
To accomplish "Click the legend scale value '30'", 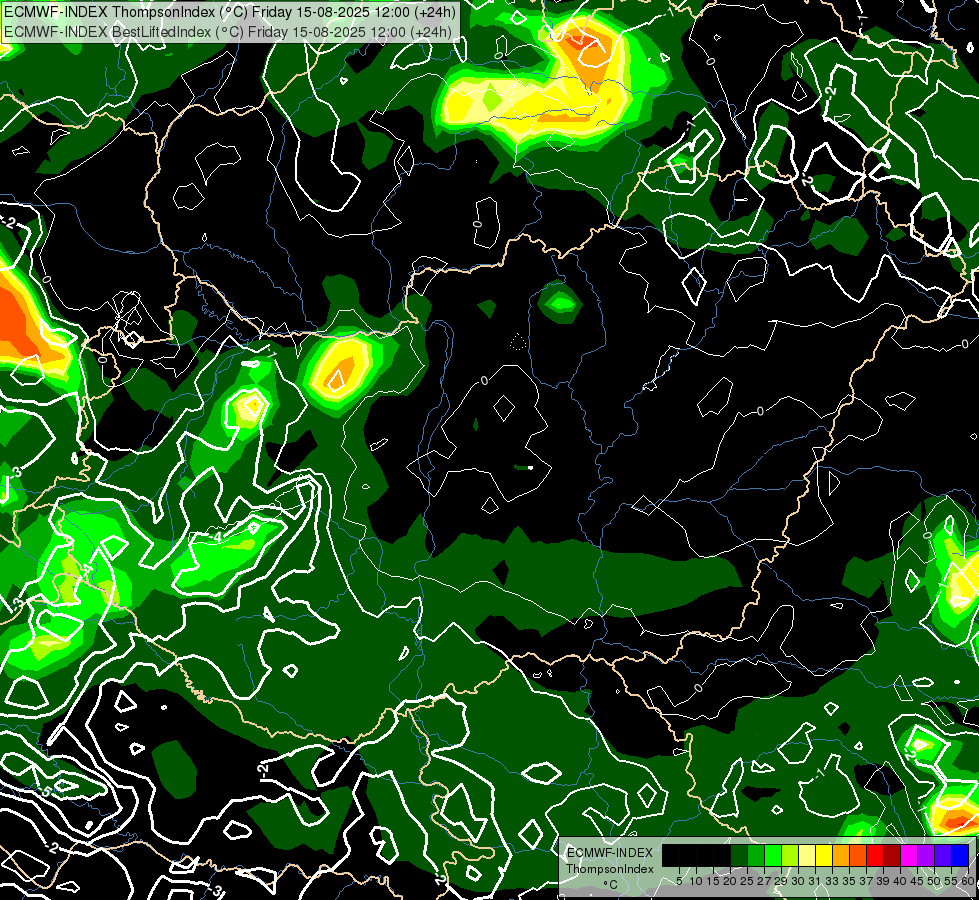I will point(798,881).
